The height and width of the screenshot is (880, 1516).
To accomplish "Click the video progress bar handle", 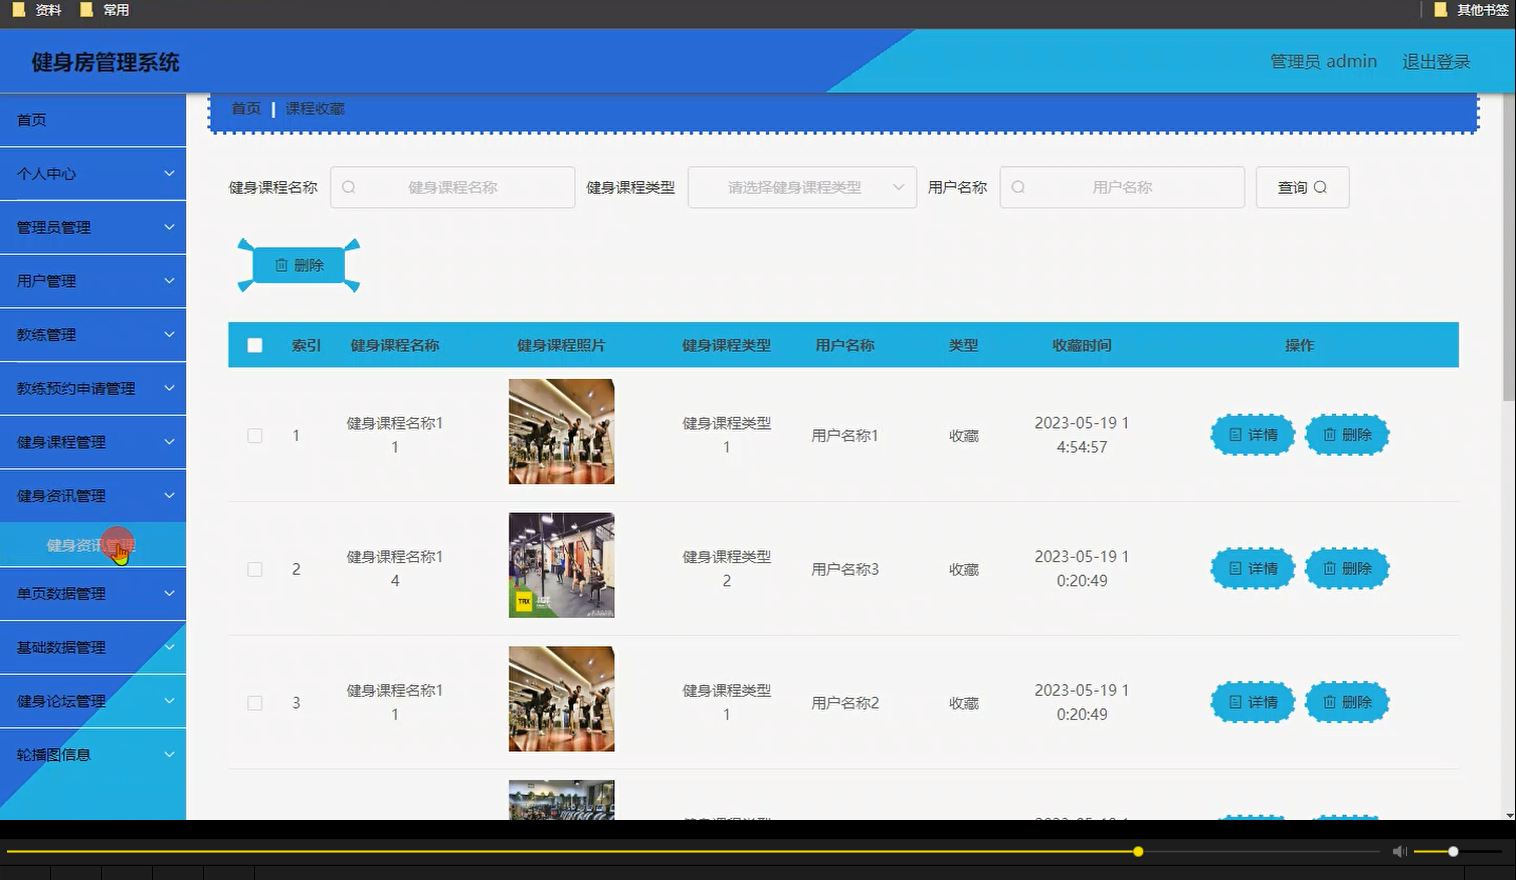I will [x=1138, y=851].
